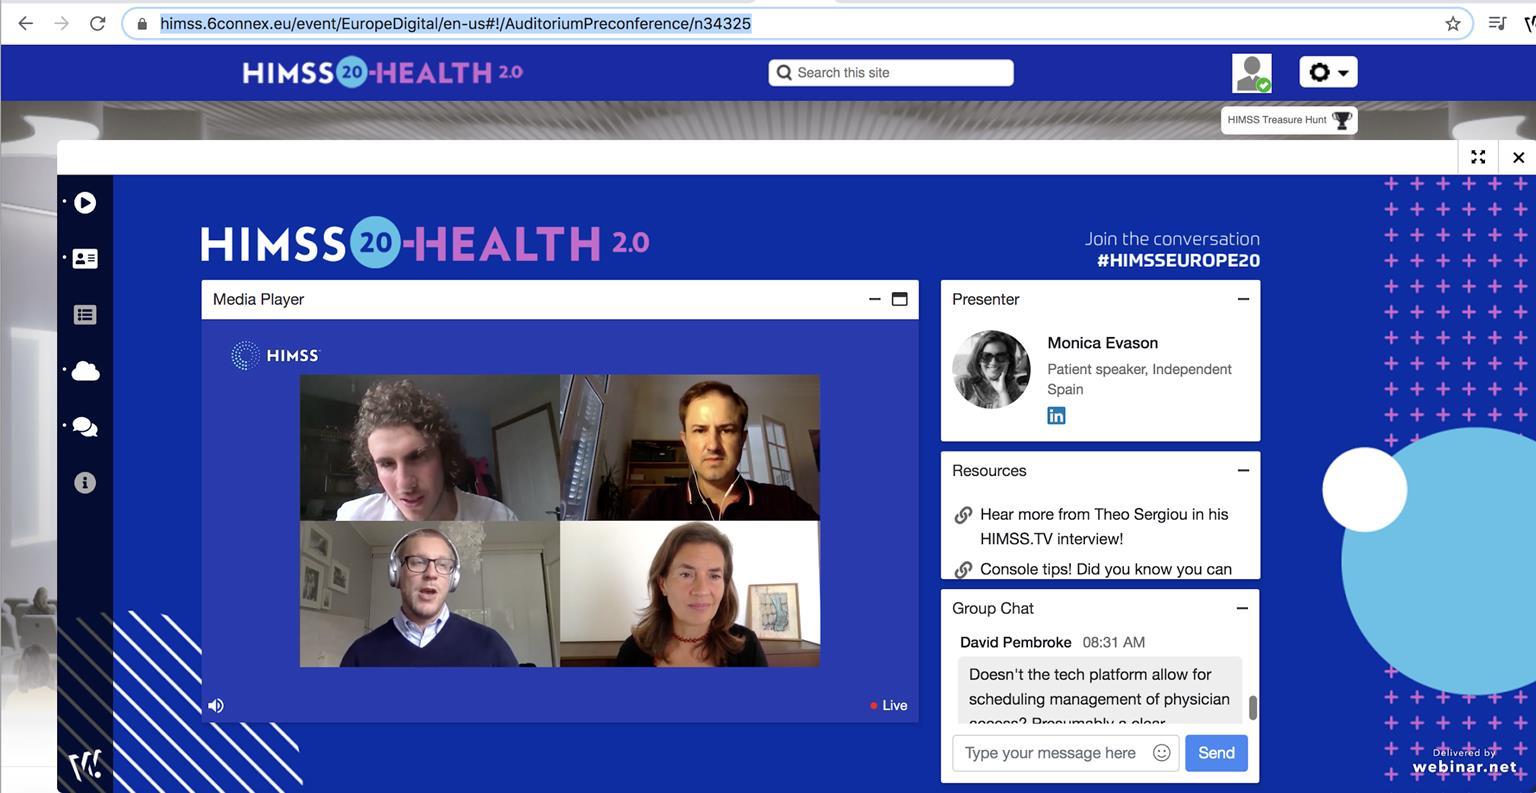Click the webinar.net delivered-by logo
Screen dimensions: 1536x793
tap(1465, 762)
